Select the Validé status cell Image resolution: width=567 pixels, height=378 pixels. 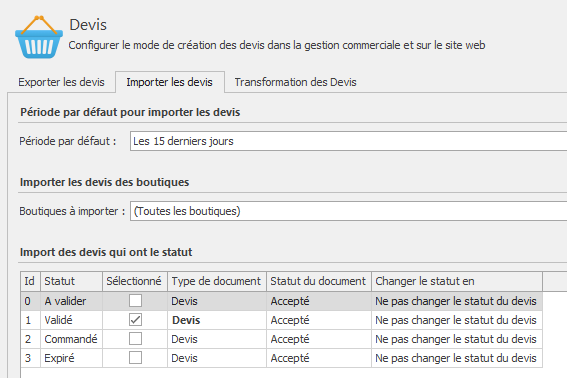click(x=71, y=320)
